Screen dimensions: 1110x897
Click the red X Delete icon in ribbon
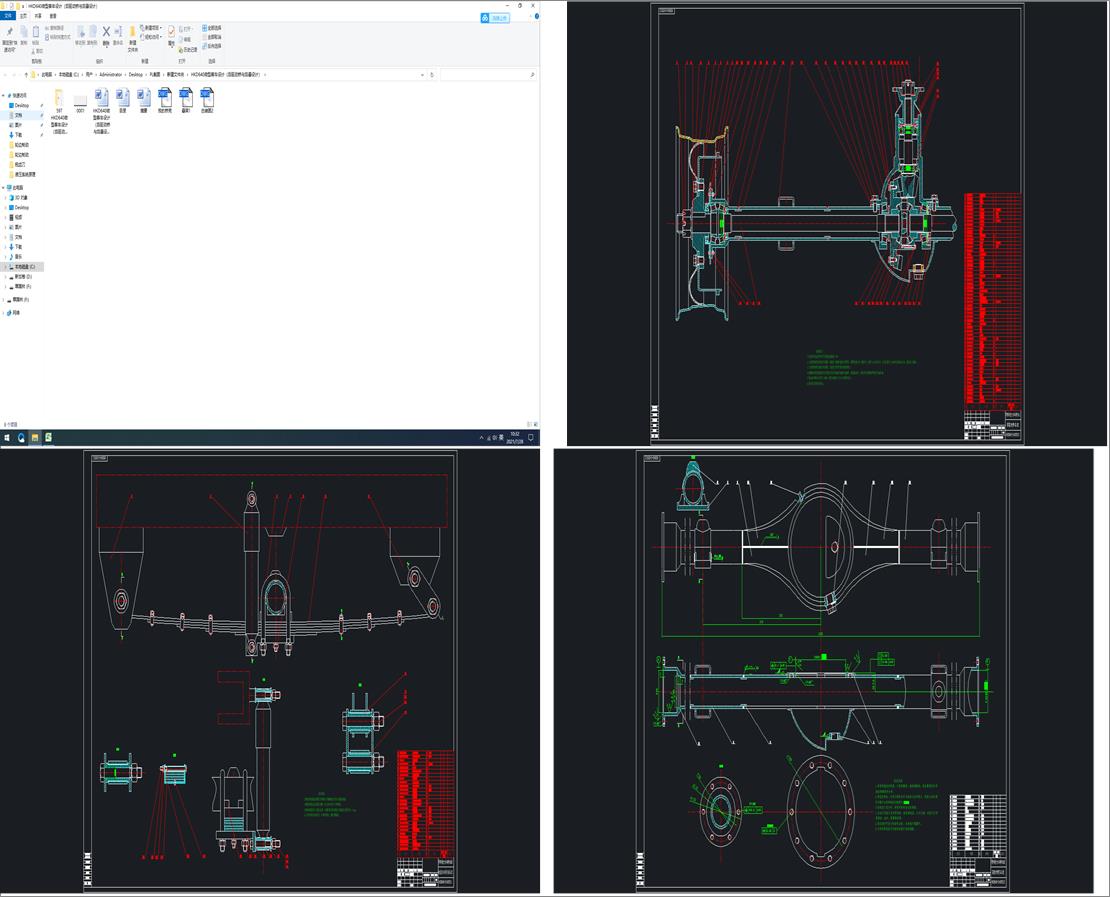pyautogui.click(x=106, y=32)
